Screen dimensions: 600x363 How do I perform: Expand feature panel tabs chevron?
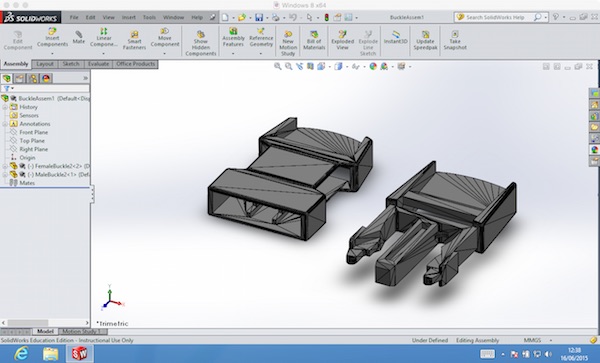(85, 78)
